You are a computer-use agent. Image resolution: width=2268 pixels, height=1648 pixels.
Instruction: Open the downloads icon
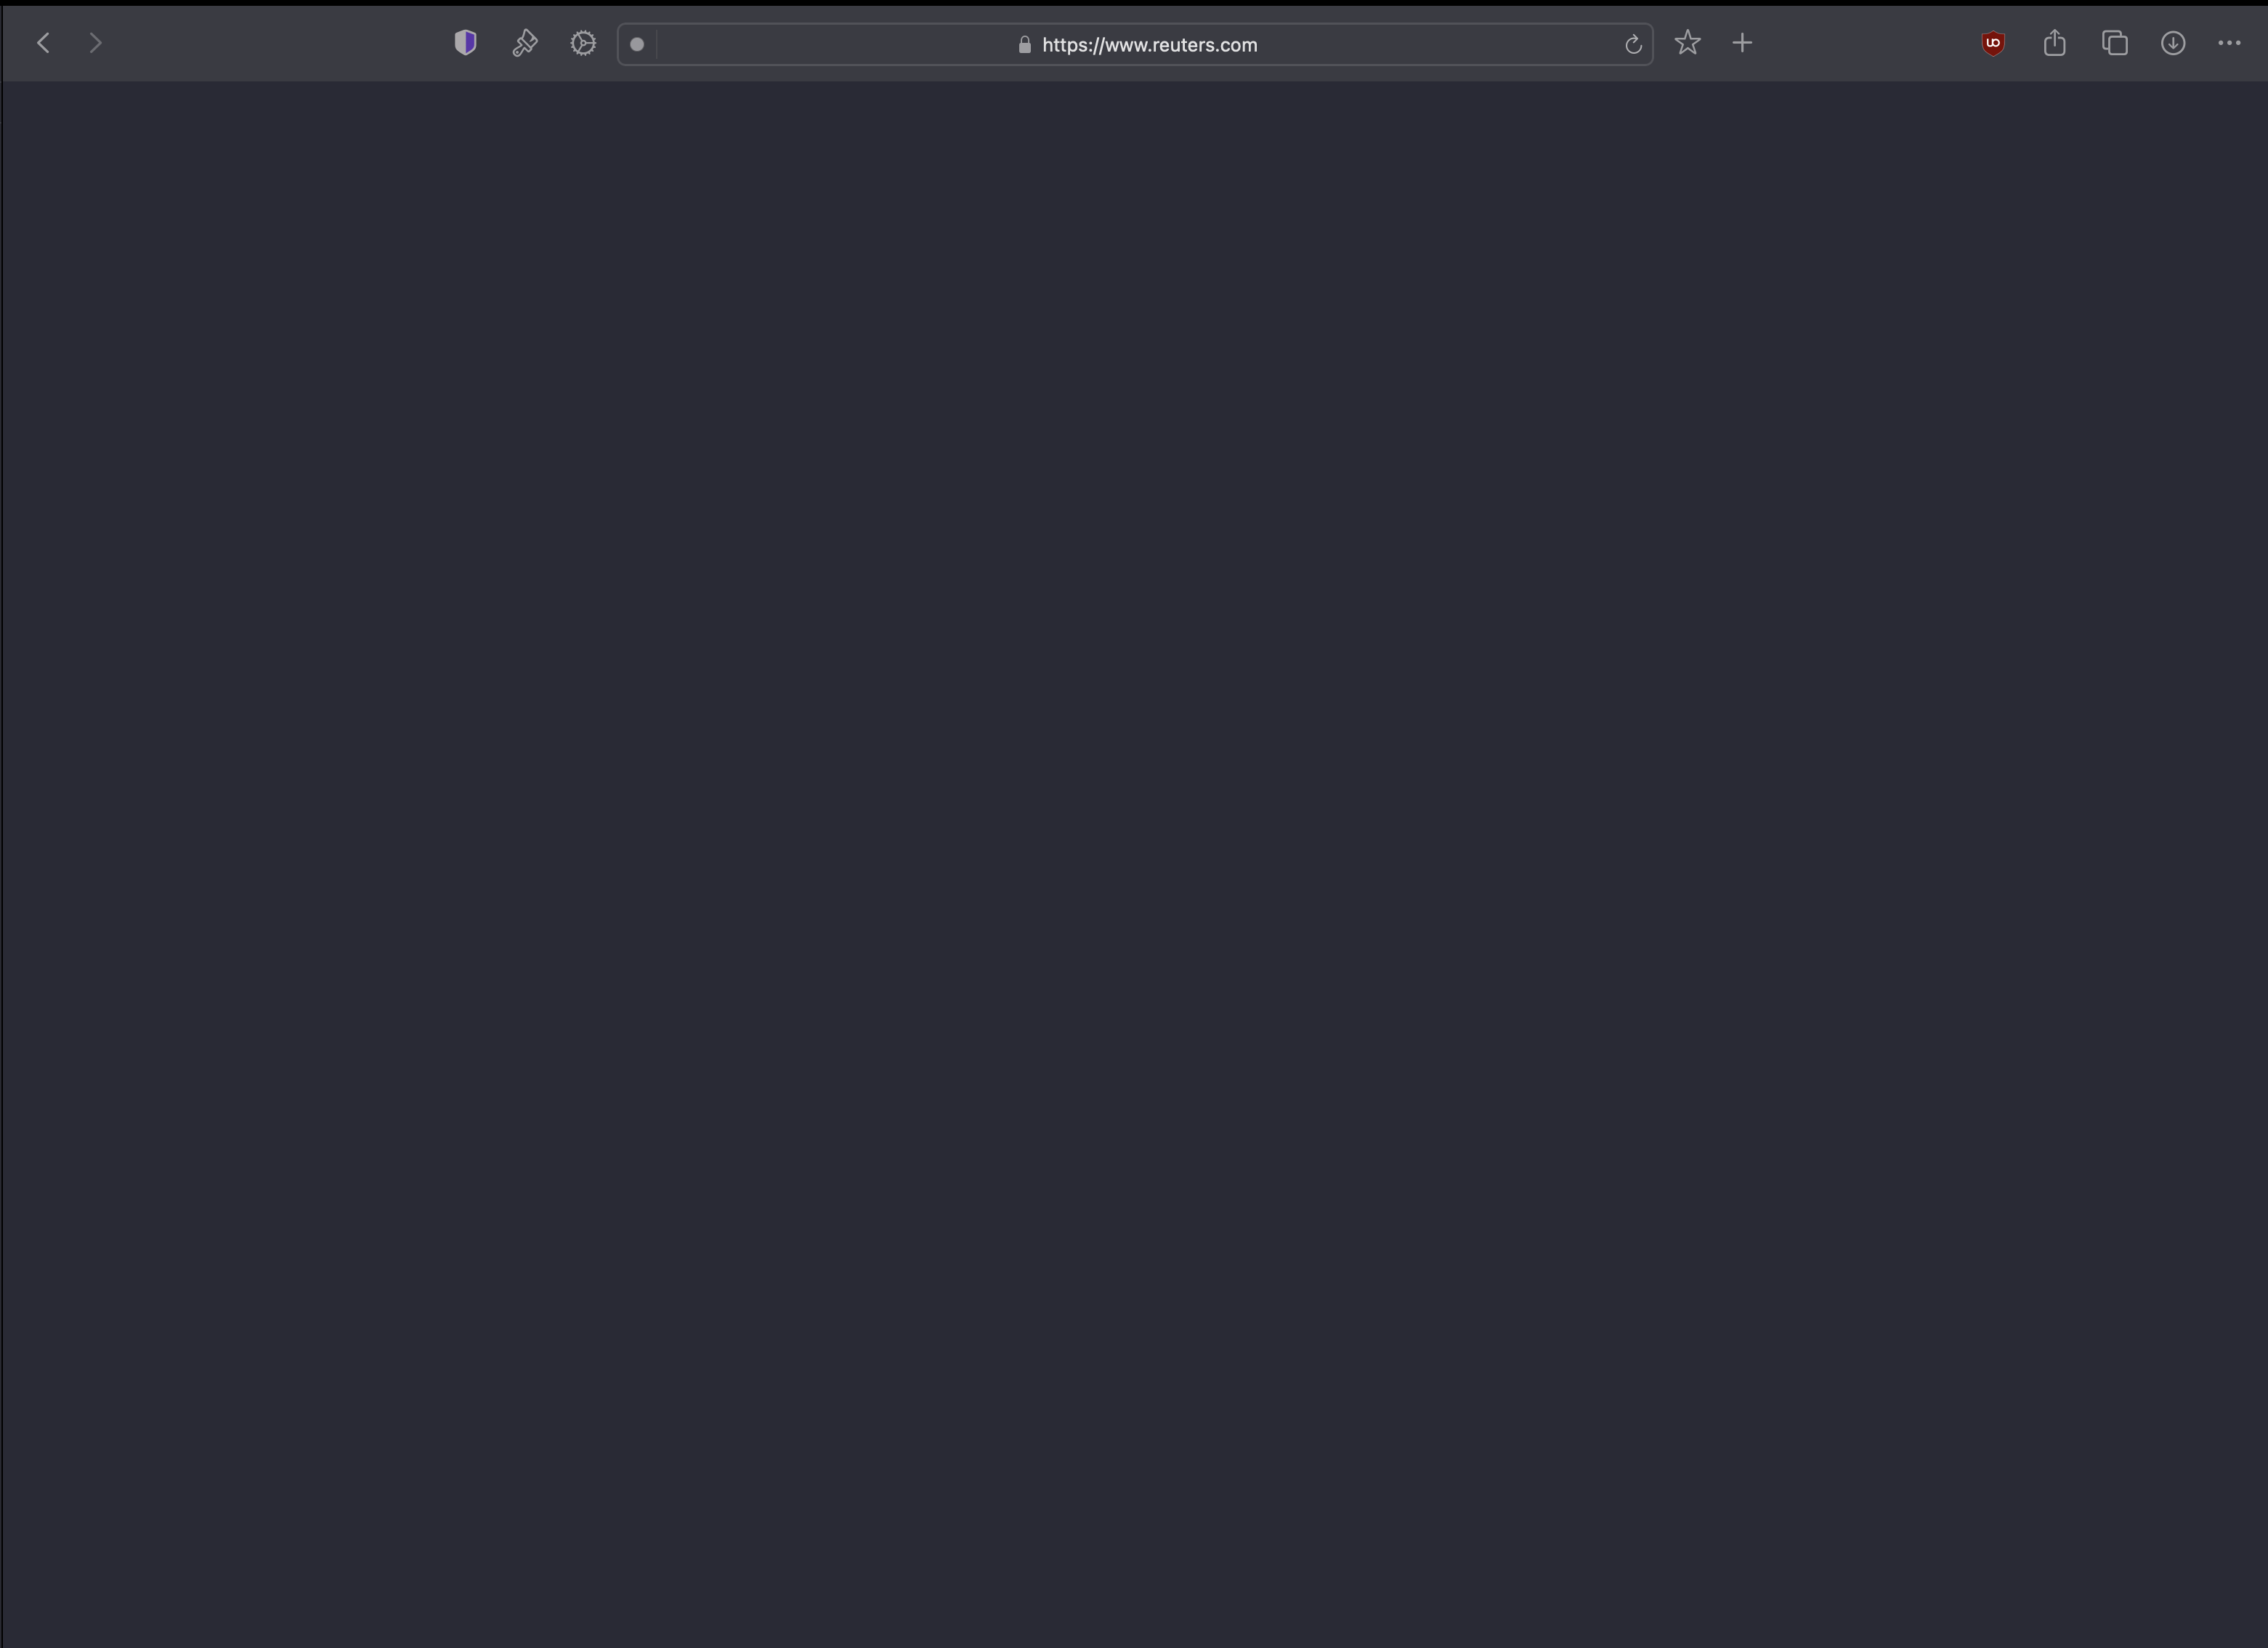point(2173,43)
